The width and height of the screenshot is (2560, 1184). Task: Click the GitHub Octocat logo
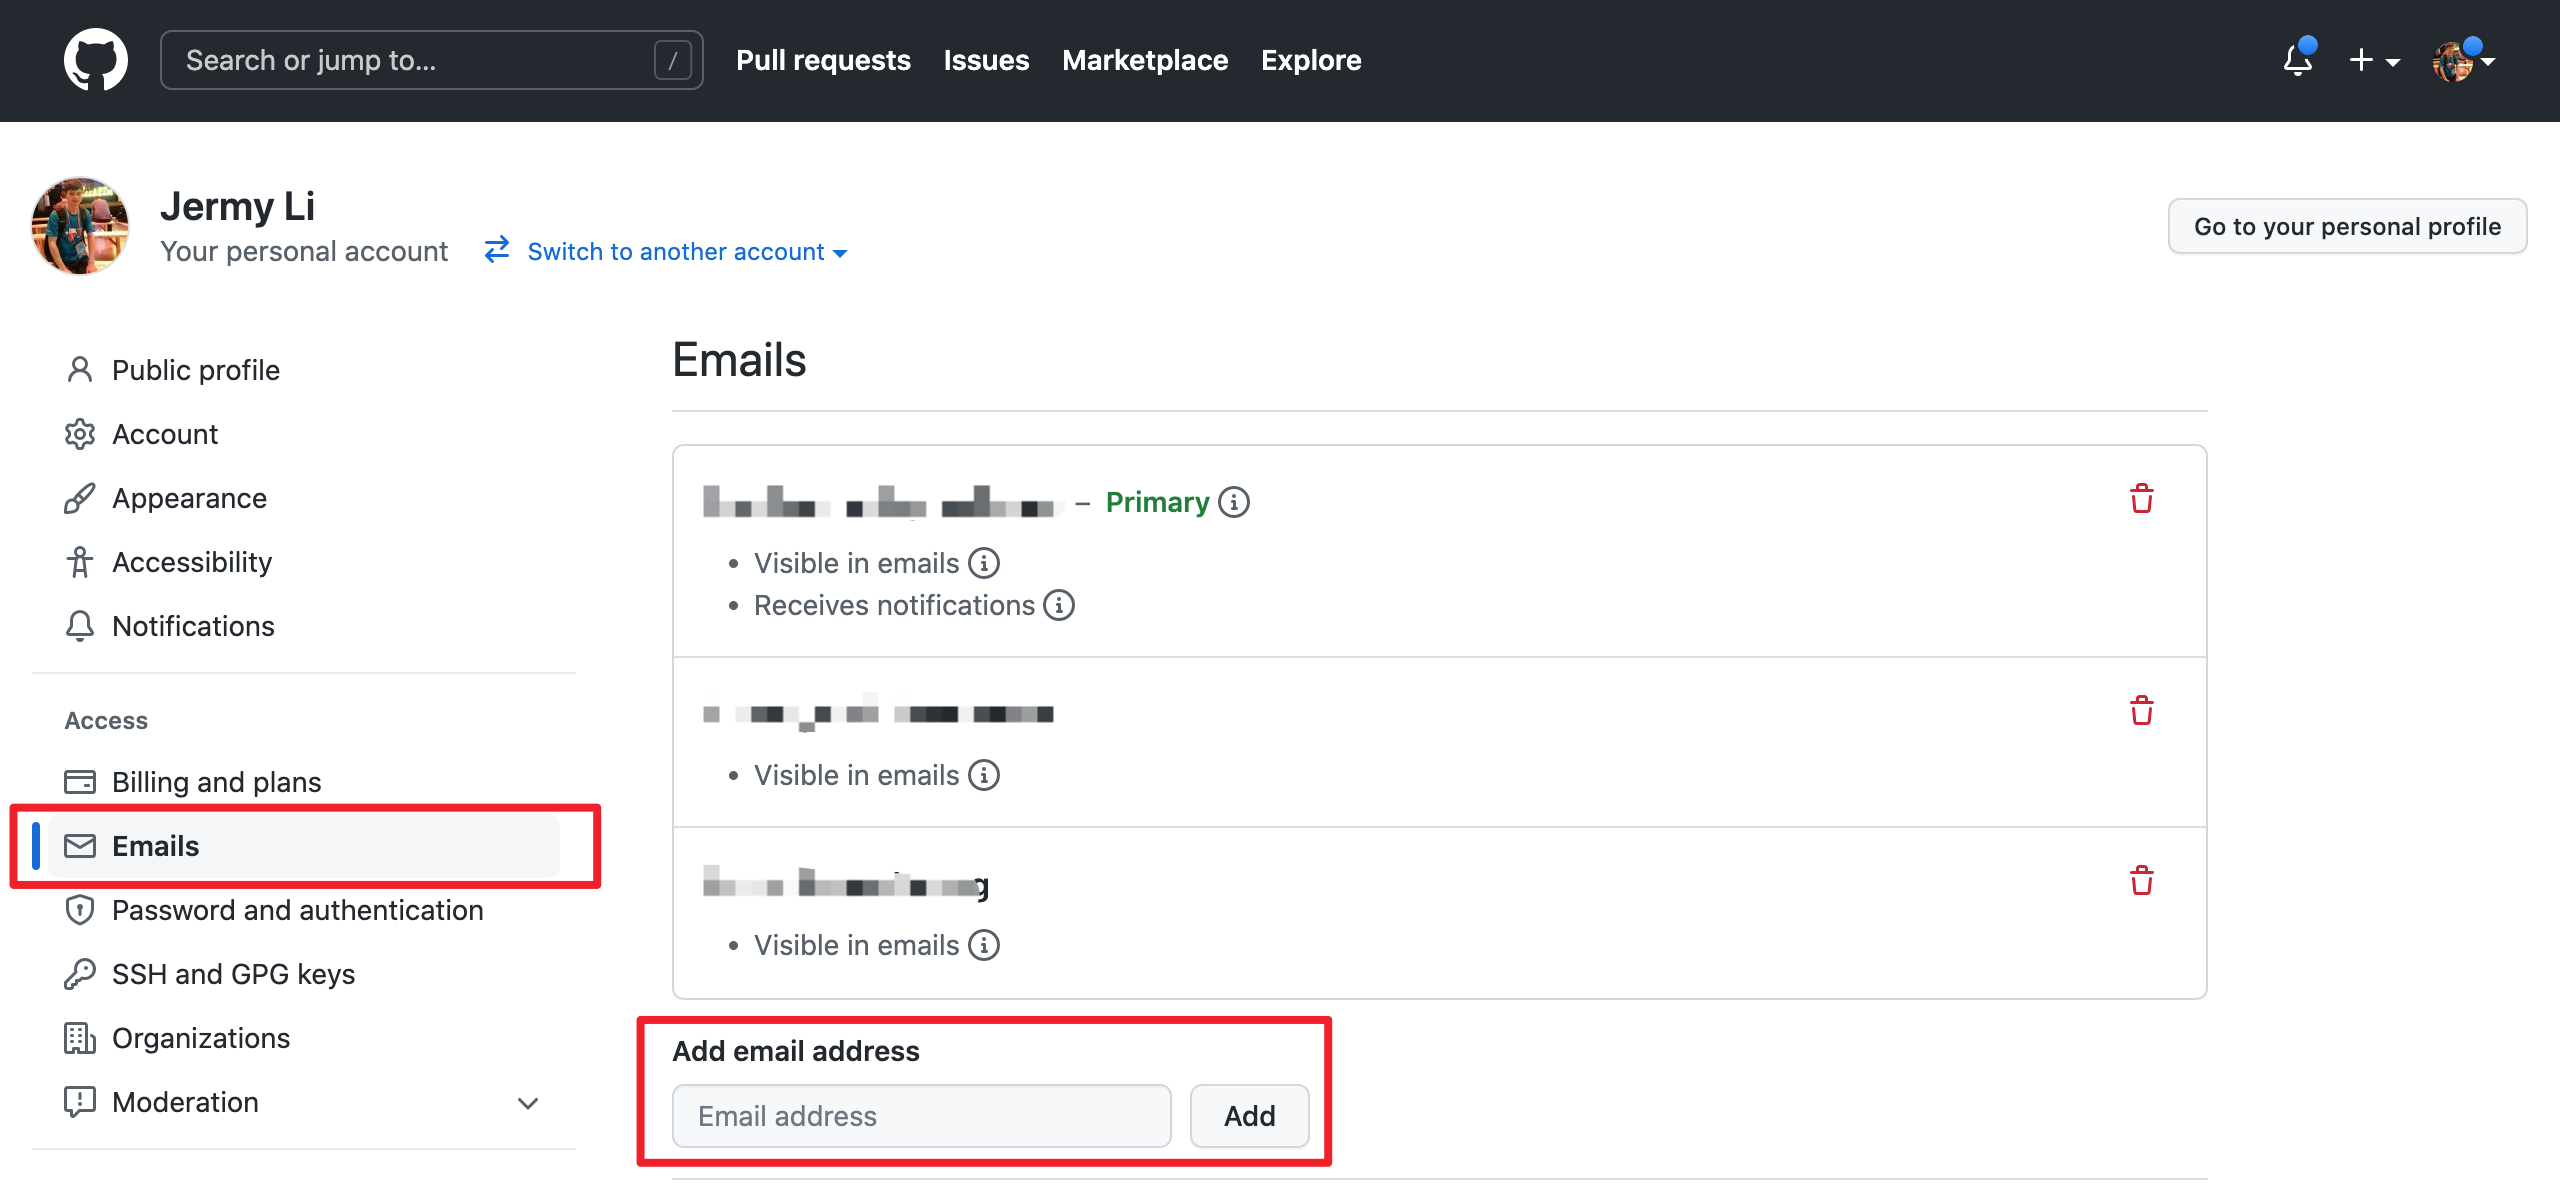[x=96, y=60]
